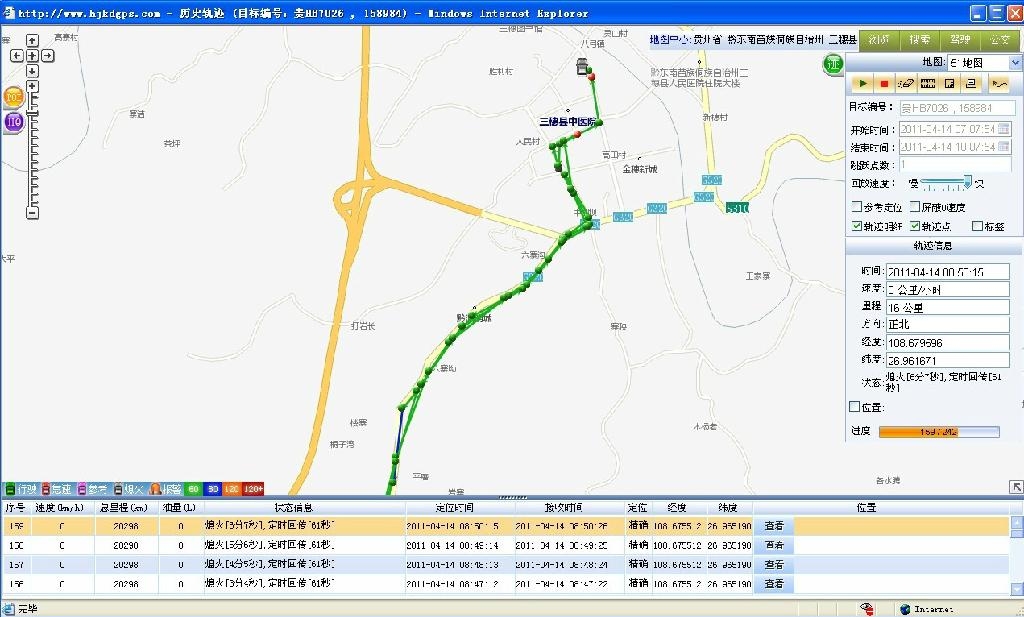Open the start time calendar picker
Viewport: 1024px width, 617px height.
coord(1004,129)
